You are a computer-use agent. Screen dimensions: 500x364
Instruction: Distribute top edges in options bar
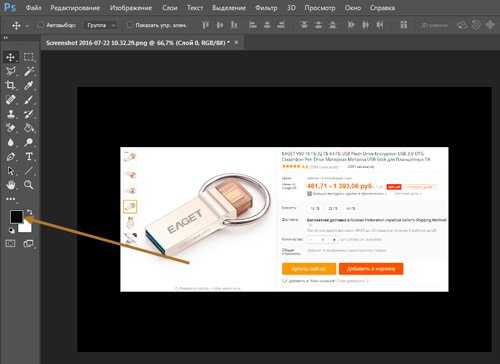[304, 25]
